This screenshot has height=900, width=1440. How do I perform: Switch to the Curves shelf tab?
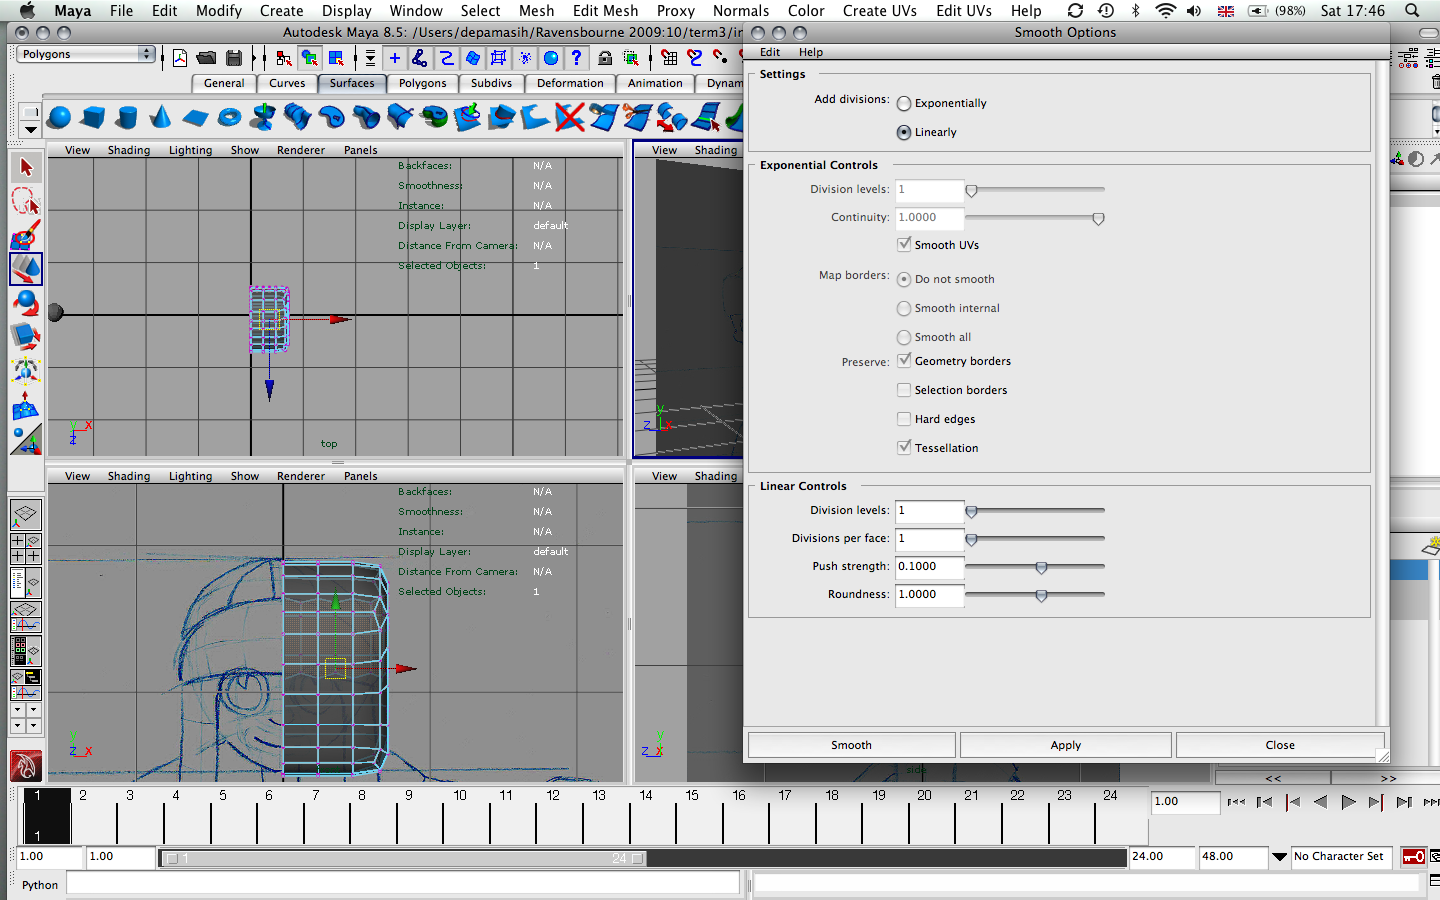(287, 83)
